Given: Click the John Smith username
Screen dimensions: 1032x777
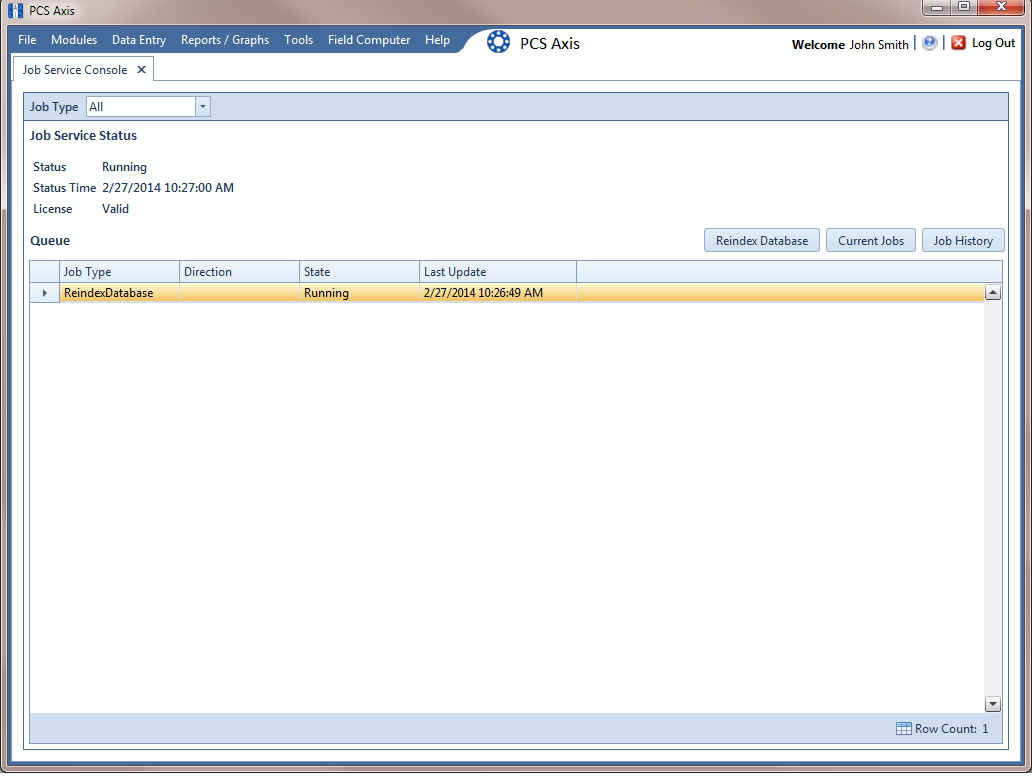Looking at the screenshot, I should click(879, 44).
